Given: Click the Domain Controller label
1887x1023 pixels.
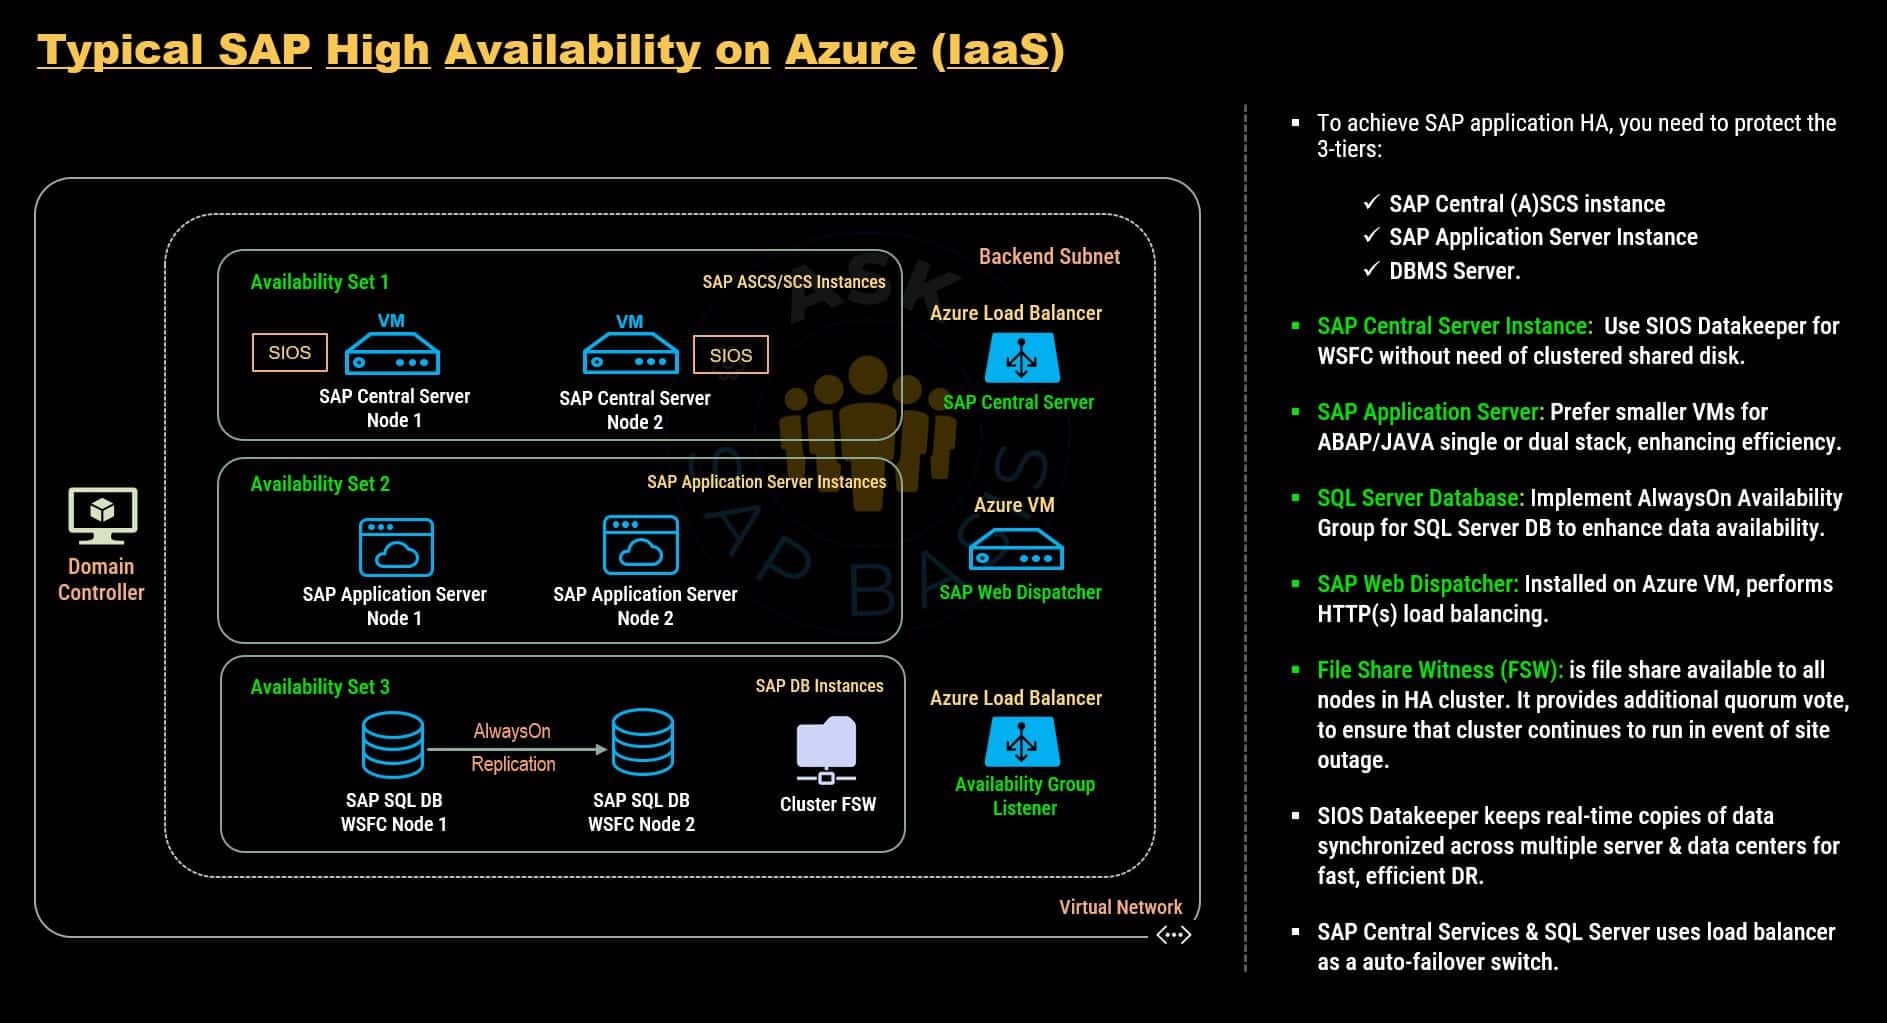Looking at the screenshot, I should (x=101, y=579).
